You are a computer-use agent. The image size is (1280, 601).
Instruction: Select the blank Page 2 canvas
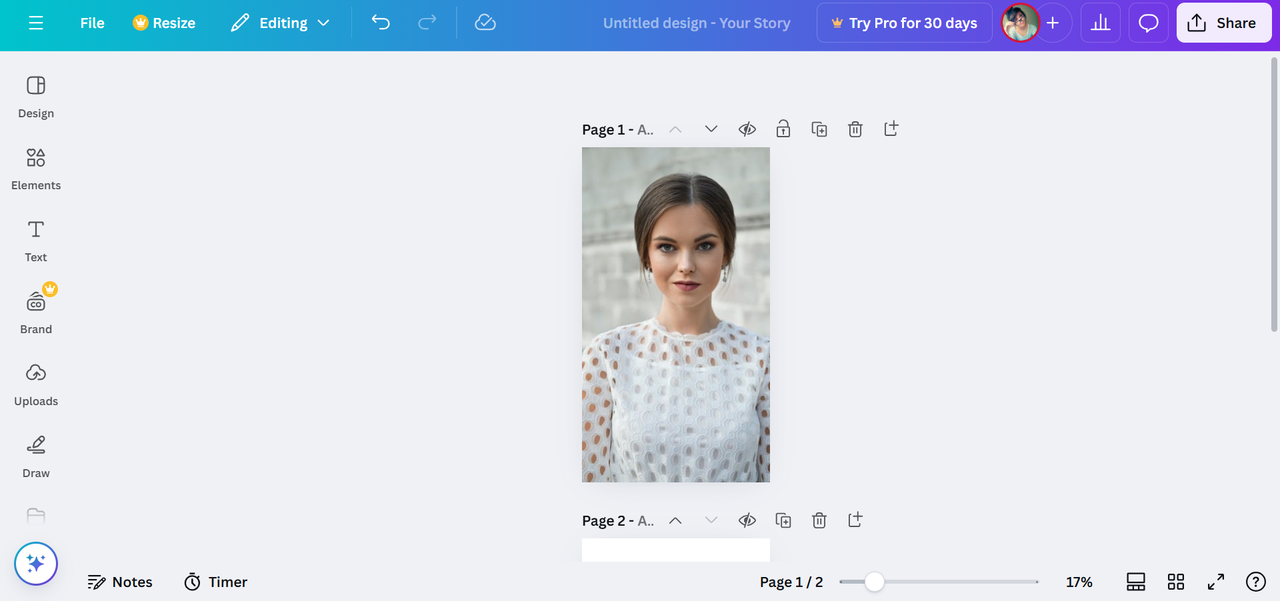point(676,550)
